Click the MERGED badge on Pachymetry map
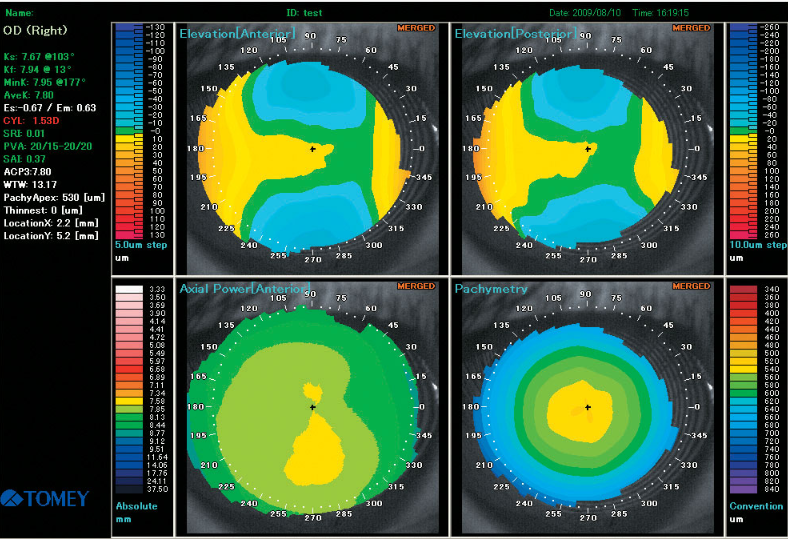Image resolution: width=788 pixels, height=539 pixels. pos(692,285)
